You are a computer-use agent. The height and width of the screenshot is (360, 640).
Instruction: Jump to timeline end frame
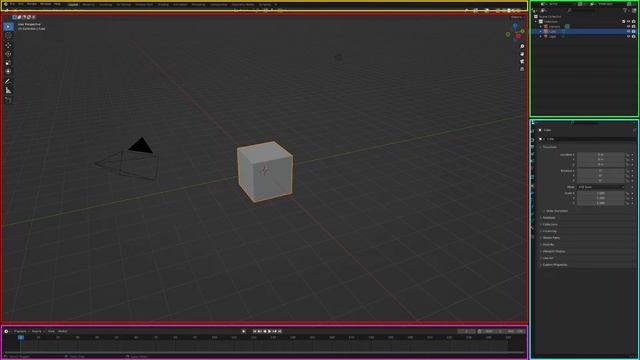pos(280,331)
